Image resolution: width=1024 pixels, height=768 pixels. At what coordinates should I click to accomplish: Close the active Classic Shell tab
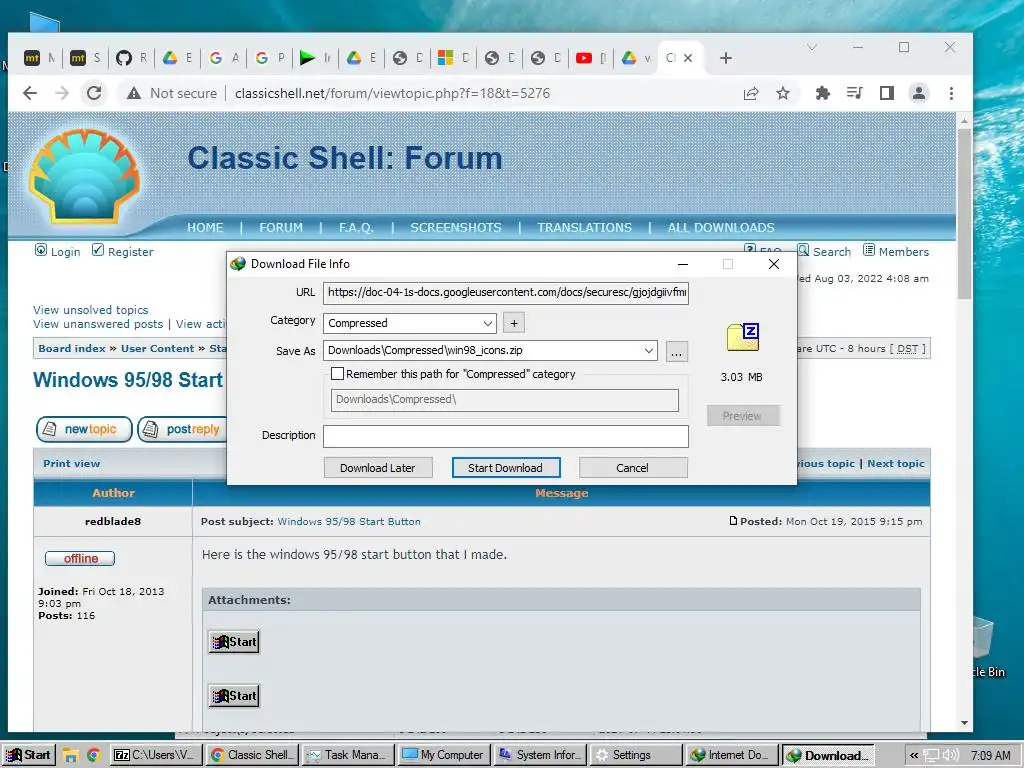pyautogui.click(x=688, y=58)
